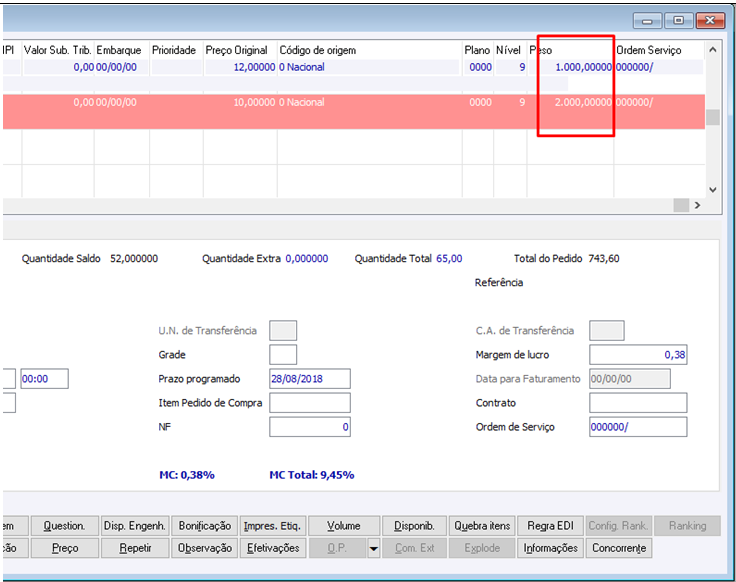Screen dimensions: 736x582
Task: Click the horizontal scrollbar thumb
Action: [681, 205]
